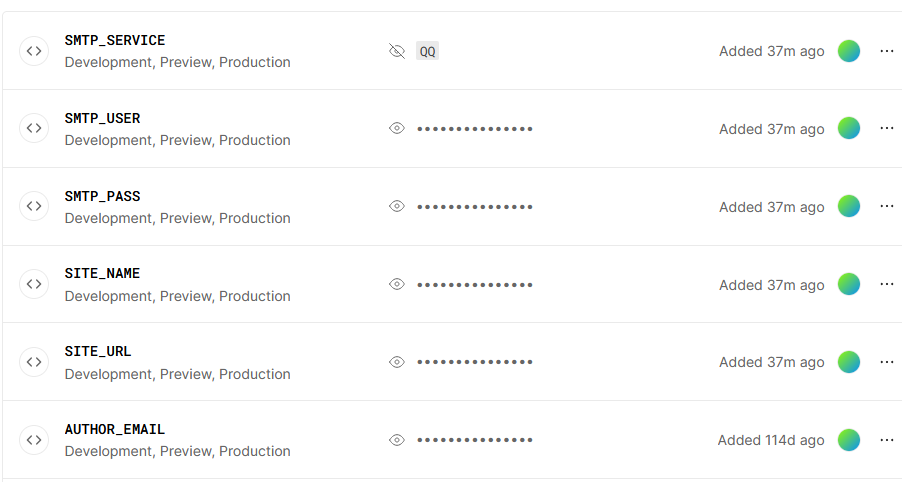Click the code icon beside SITE_URL
Image resolution: width=902 pixels, height=482 pixels.
click(x=34, y=361)
